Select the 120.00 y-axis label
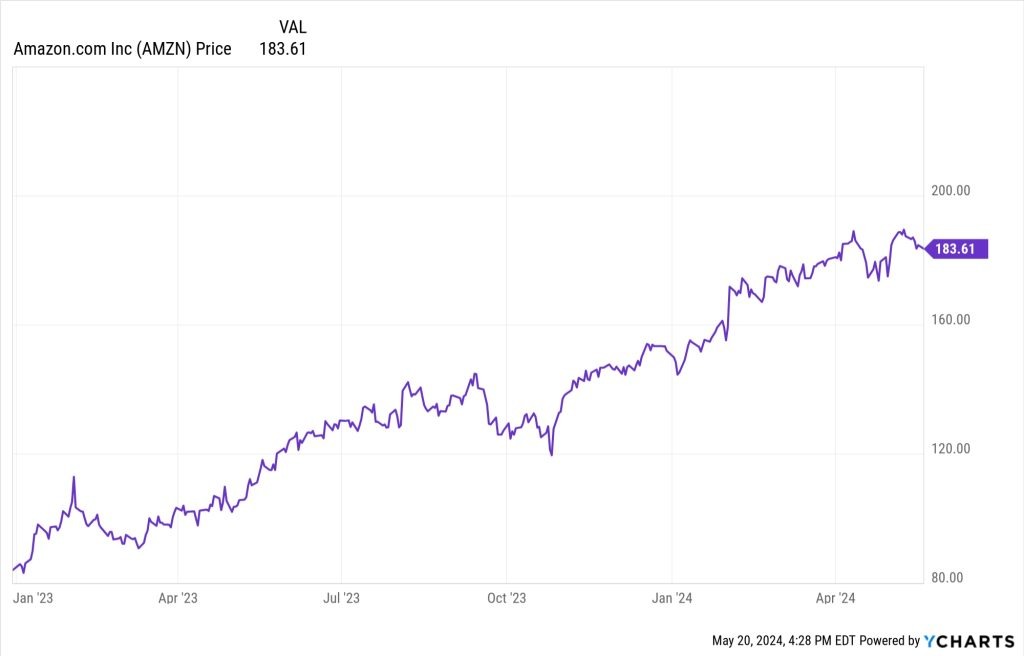 (950, 449)
